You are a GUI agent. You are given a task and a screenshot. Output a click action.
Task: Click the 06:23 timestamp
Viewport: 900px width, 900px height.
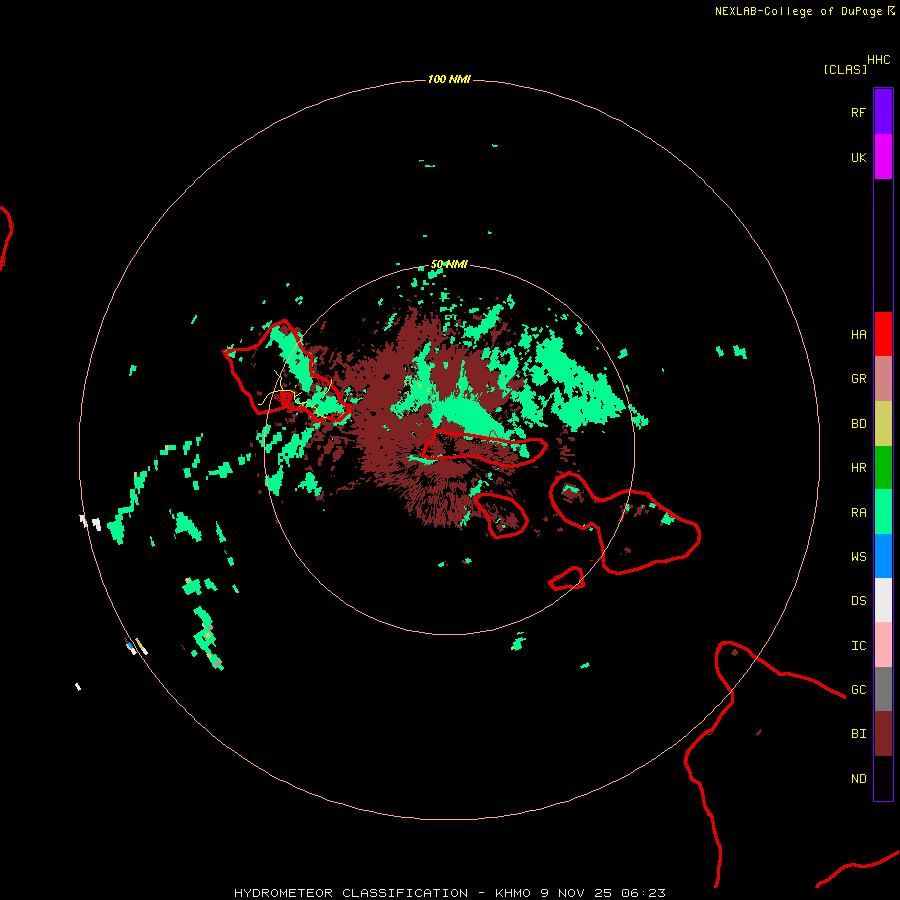(643, 893)
